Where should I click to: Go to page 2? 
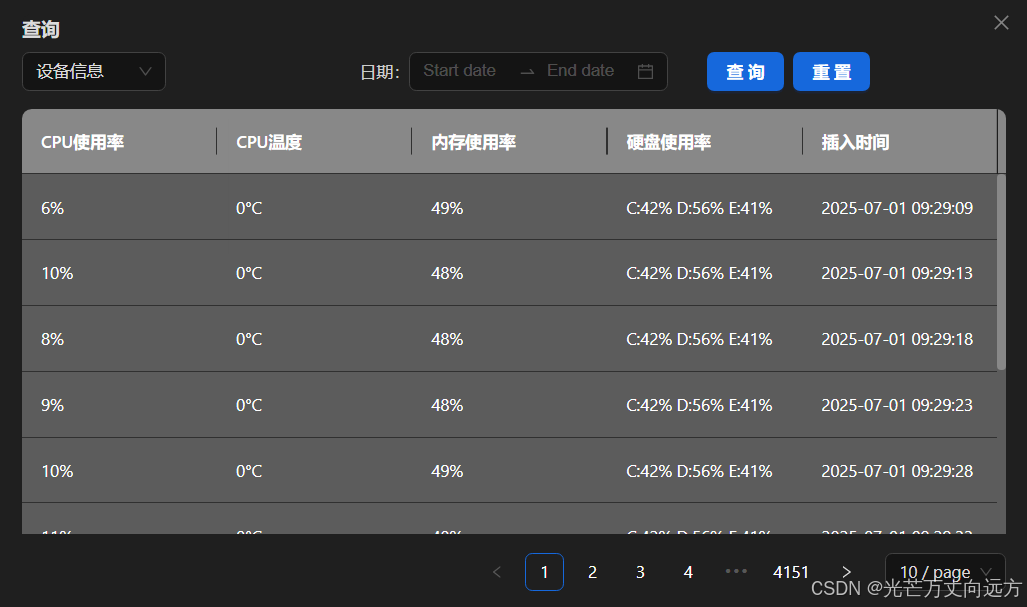coord(592,572)
